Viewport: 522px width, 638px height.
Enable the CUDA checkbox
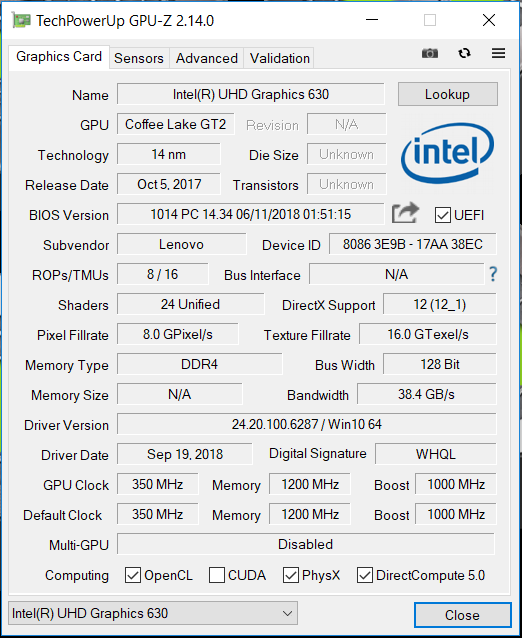pyautogui.click(x=217, y=575)
